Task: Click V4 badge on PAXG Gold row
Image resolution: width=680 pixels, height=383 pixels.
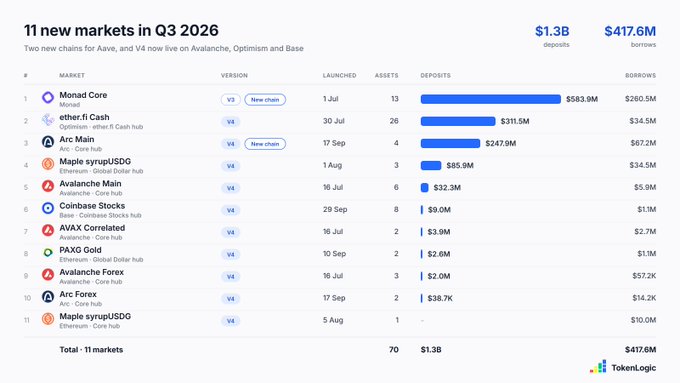Action: click(x=231, y=255)
